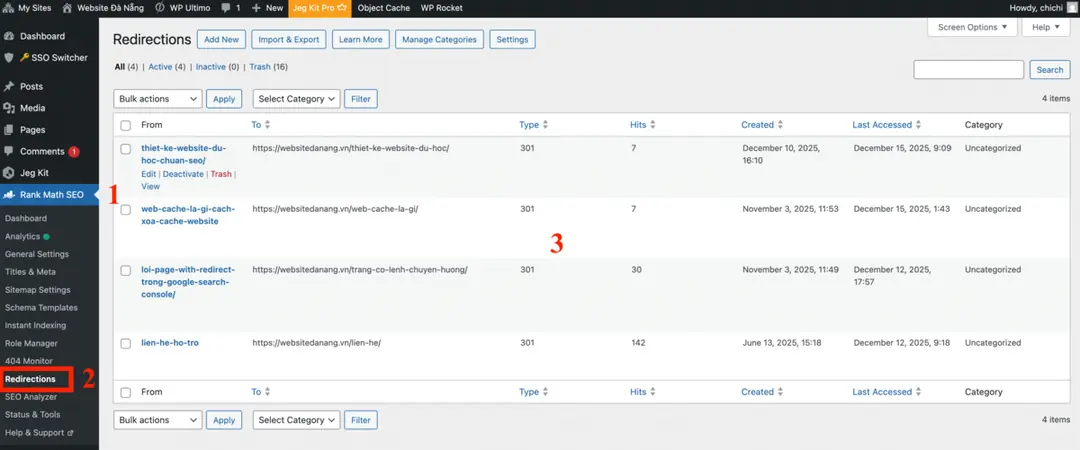Click the Media icon in sidebar

[9, 108]
